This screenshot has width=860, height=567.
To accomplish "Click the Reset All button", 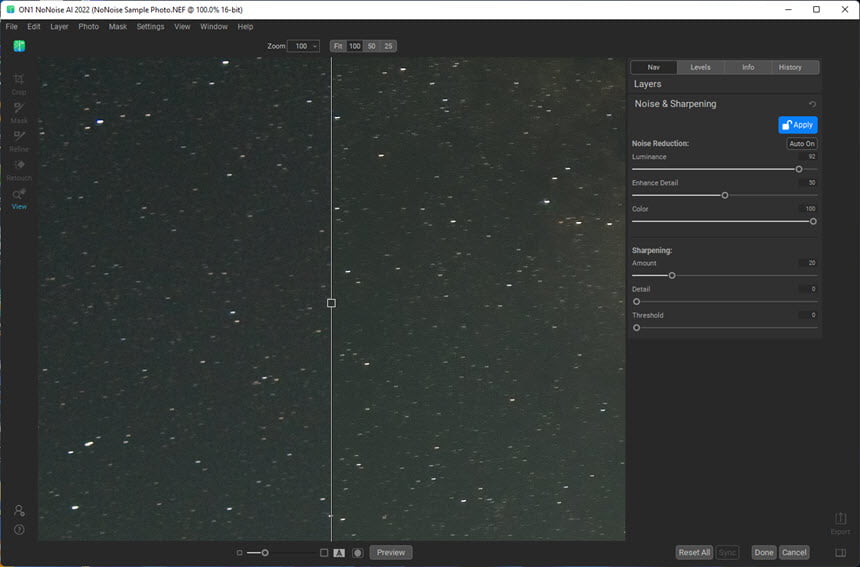I will (694, 552).
